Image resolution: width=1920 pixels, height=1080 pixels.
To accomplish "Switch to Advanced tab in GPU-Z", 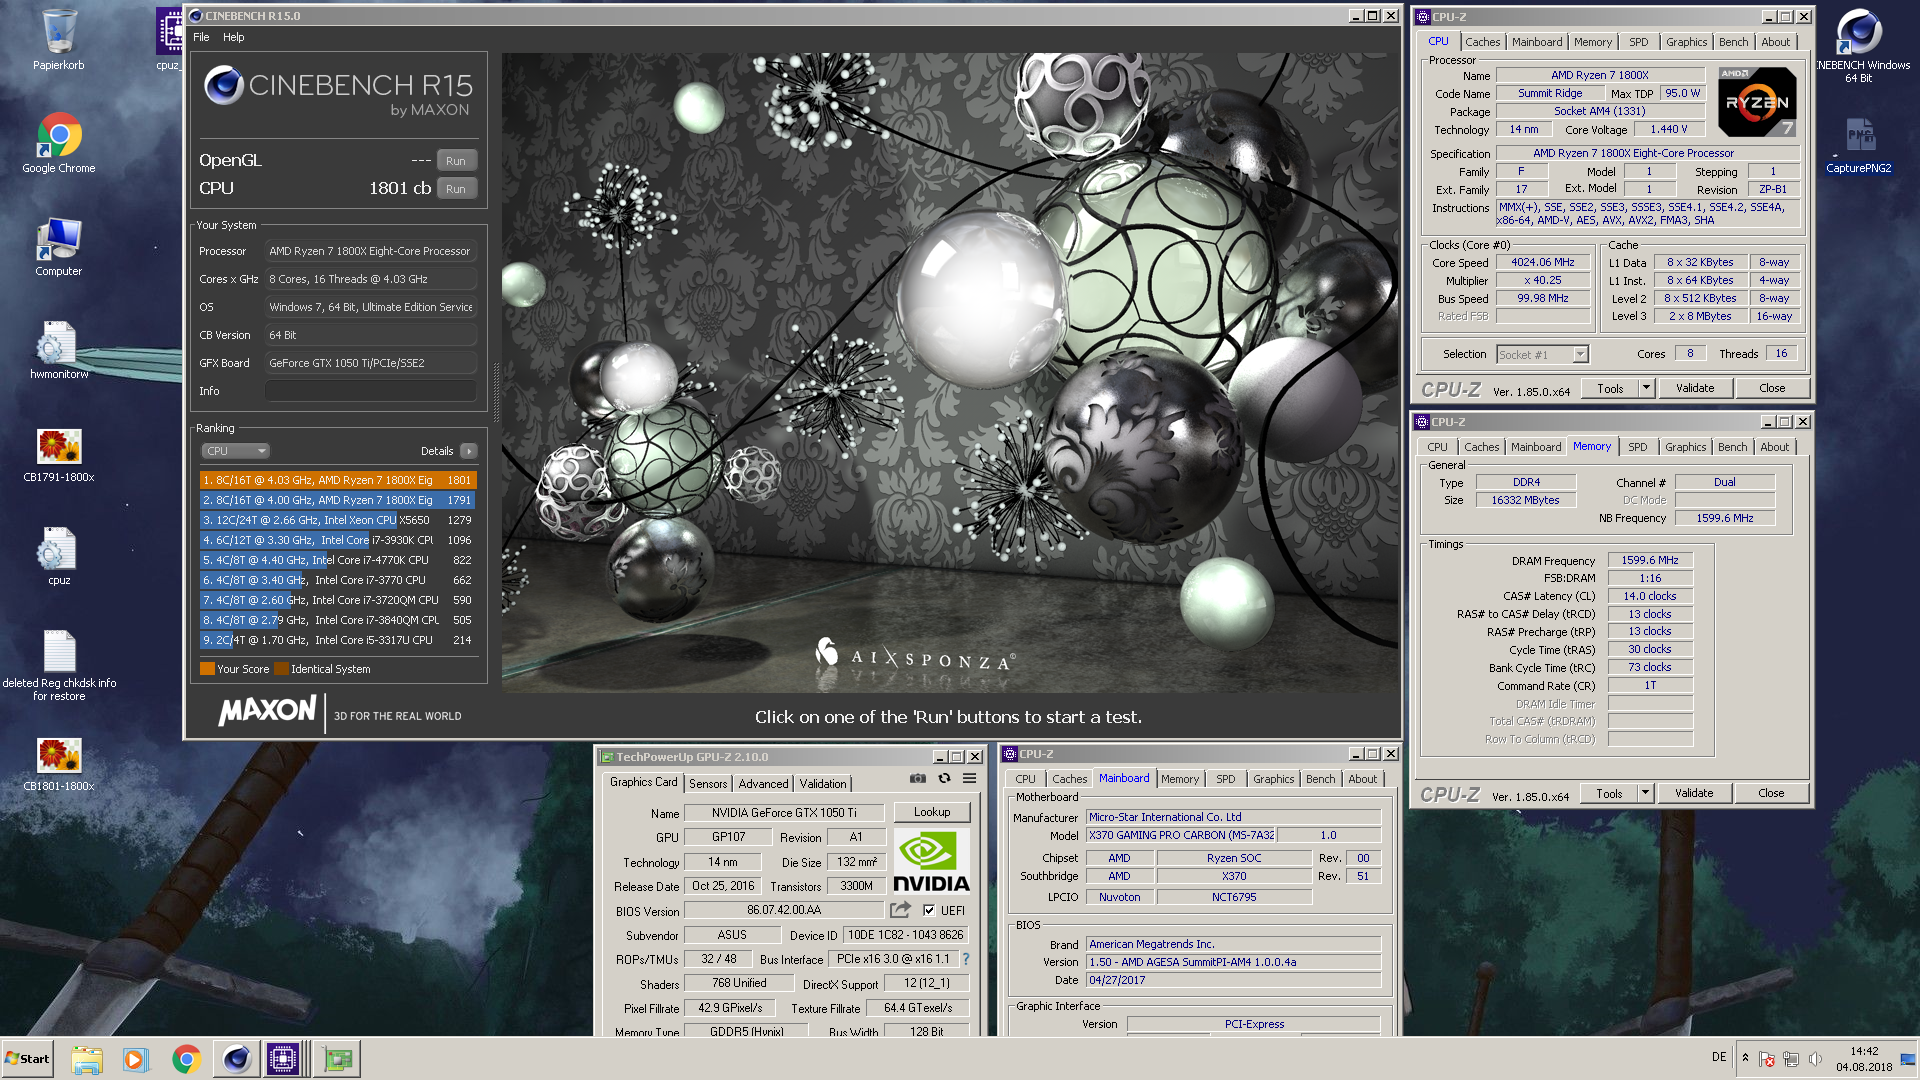I will click(763, 783).
